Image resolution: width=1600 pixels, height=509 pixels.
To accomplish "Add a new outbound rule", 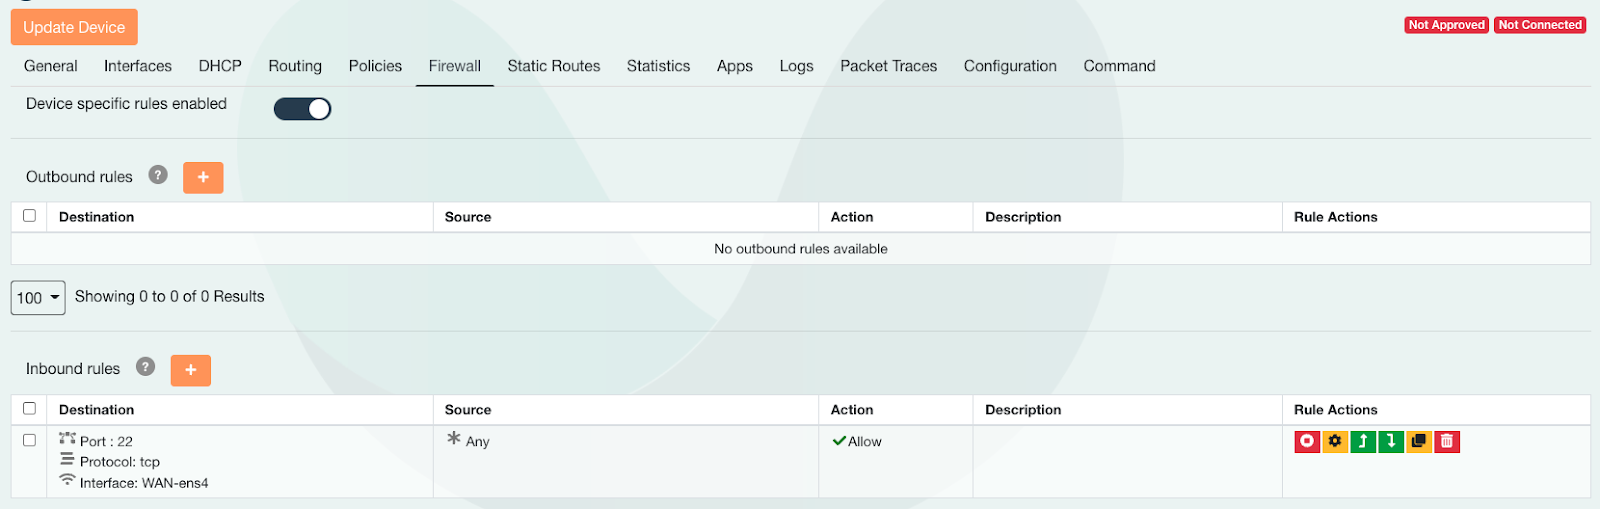I will point(203,177).
